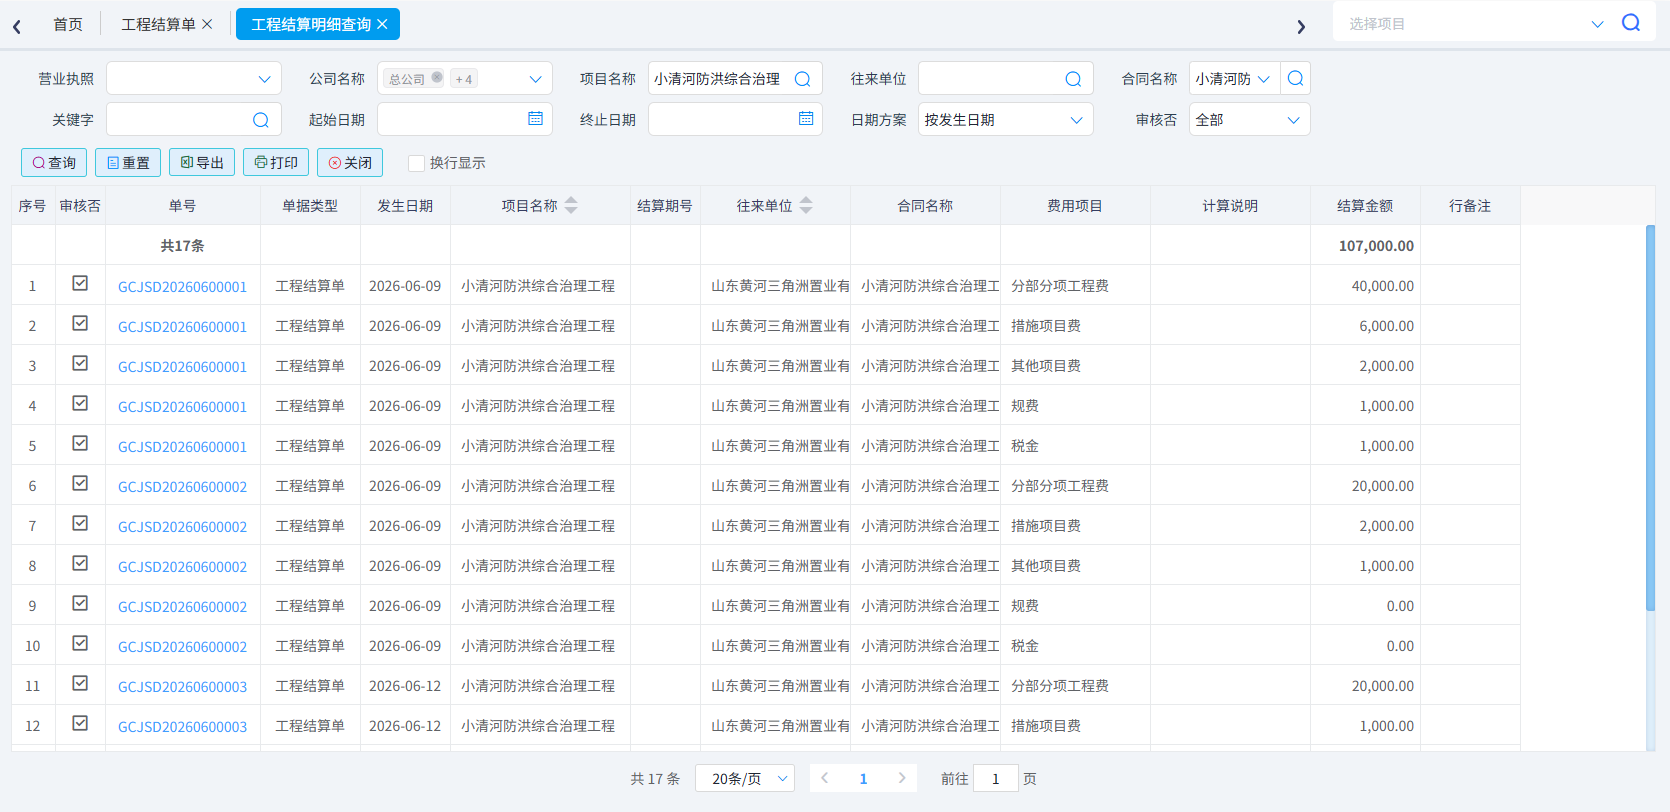Click the 关键字 search magnifier icon

pos(261,120)
